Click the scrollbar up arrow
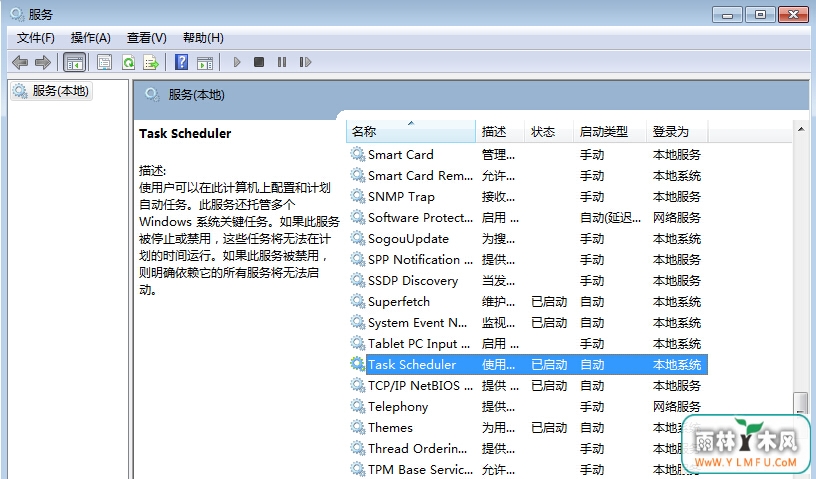The width and height of the screenshot is (816, 479). [x=801, y=129]
